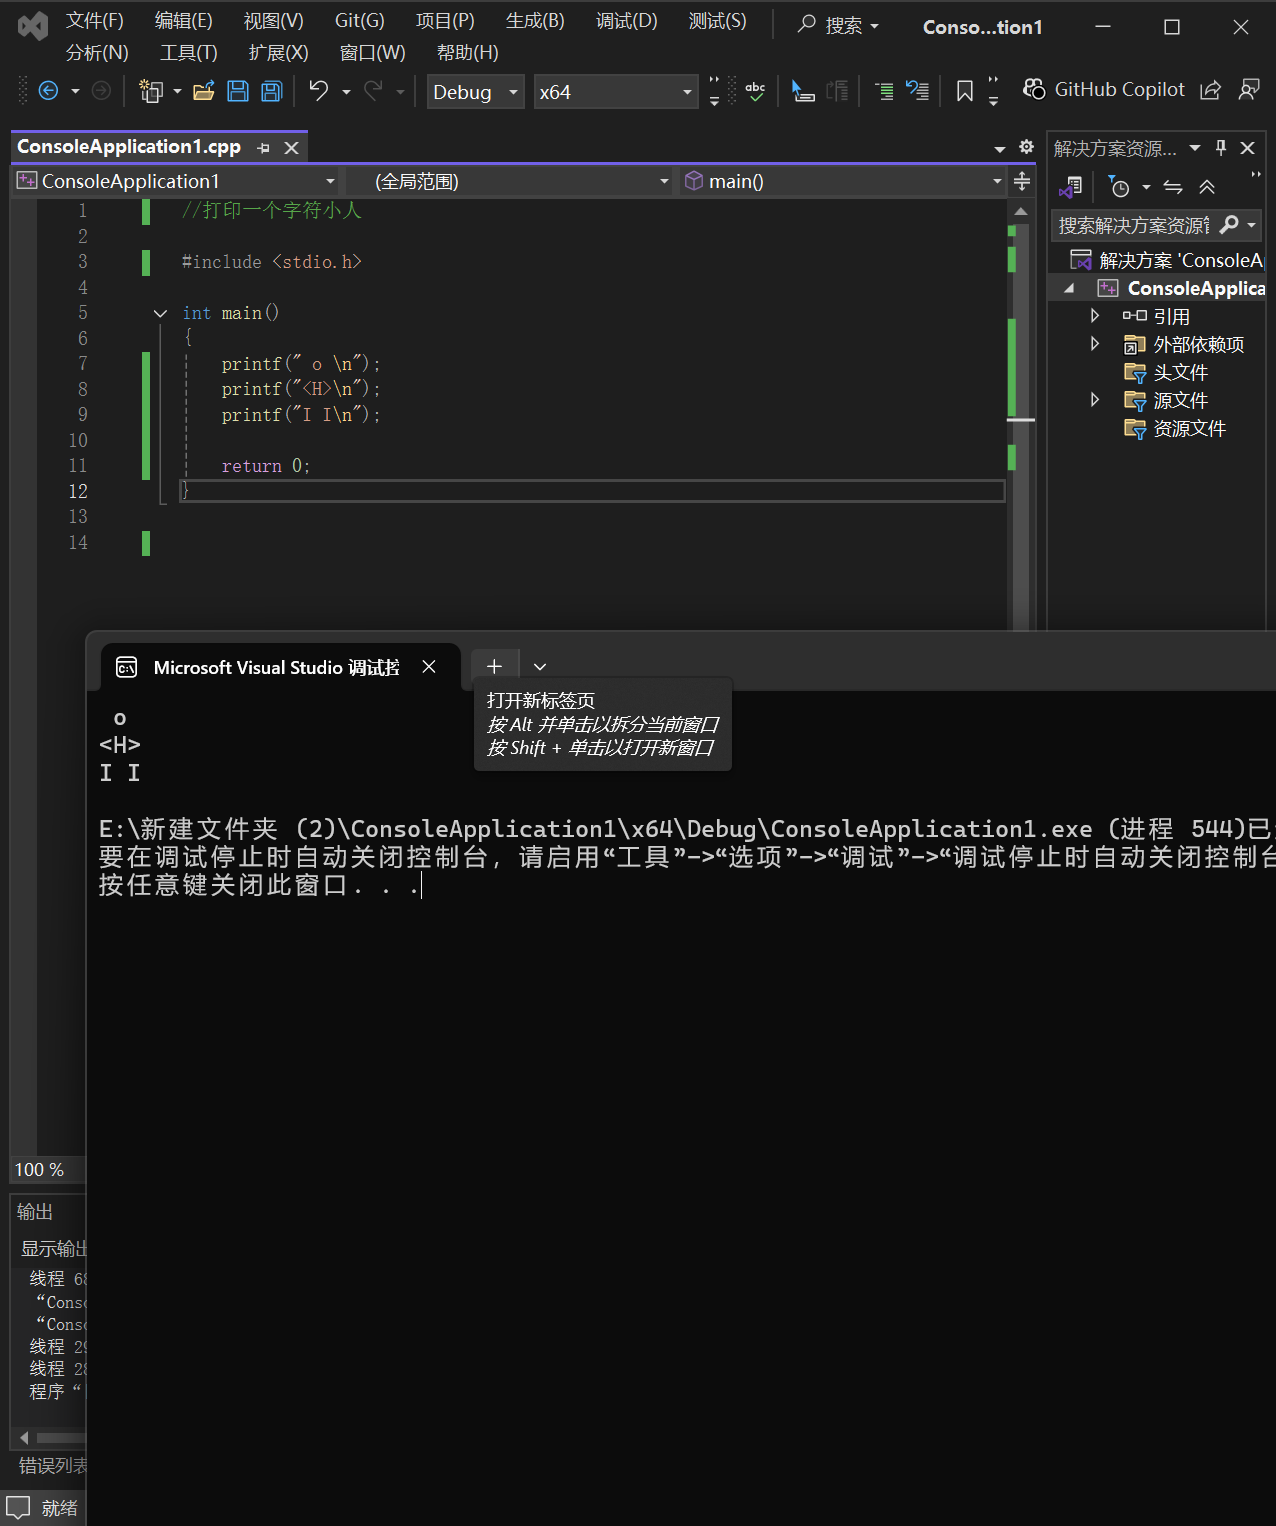Click the editor vertical scrollbar up arrow
The width and height of the screenshot is (1276, 1526).
[1020, 211]
